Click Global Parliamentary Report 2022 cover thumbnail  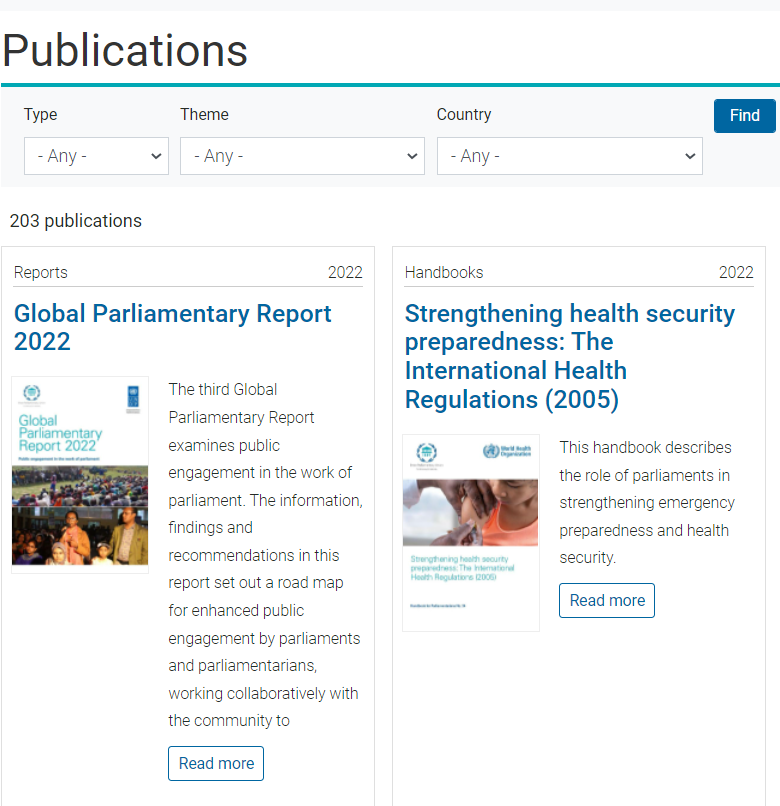click(x=80, y=474)
